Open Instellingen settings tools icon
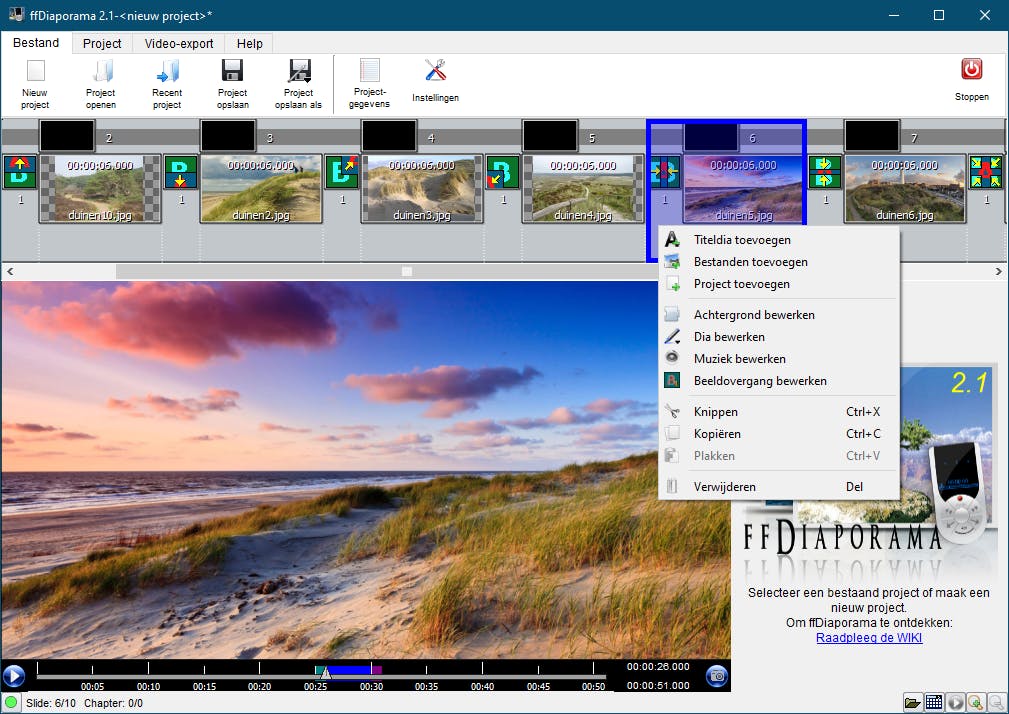 (435, 72)
